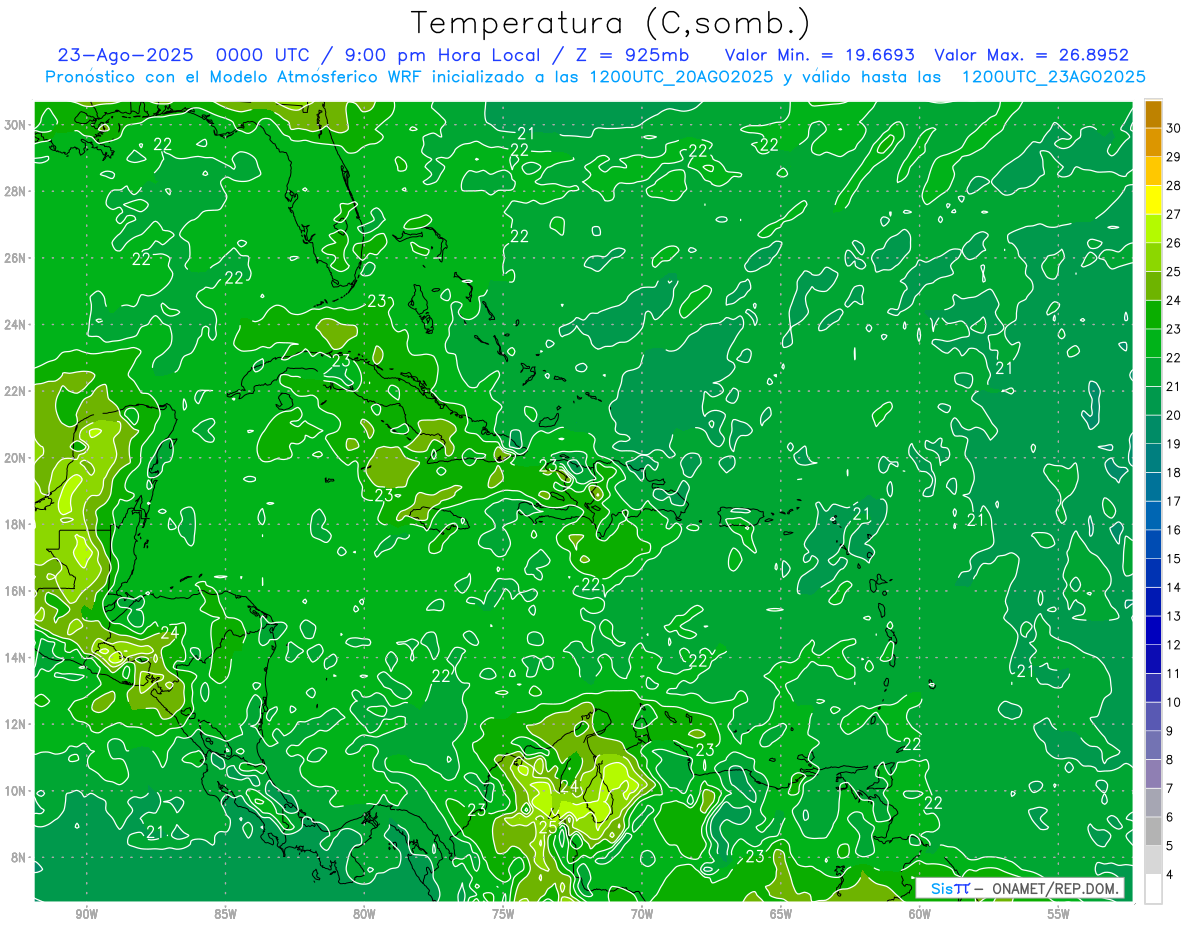Click color scale label "26"
1200x927 pixels.
coord(1174,243)
